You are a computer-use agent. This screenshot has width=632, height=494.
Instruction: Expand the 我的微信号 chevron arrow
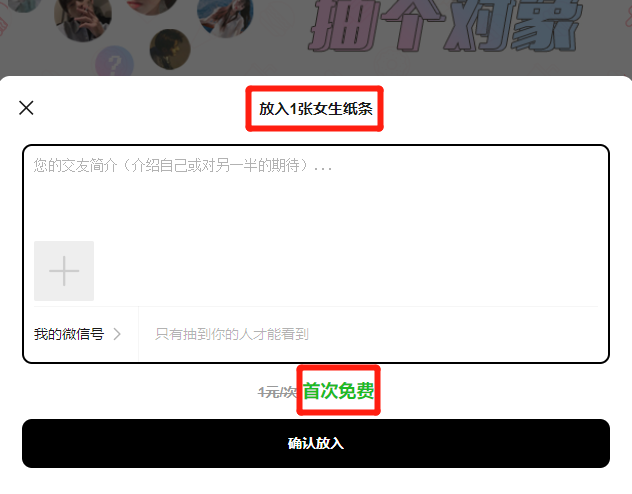coord(117,334)
